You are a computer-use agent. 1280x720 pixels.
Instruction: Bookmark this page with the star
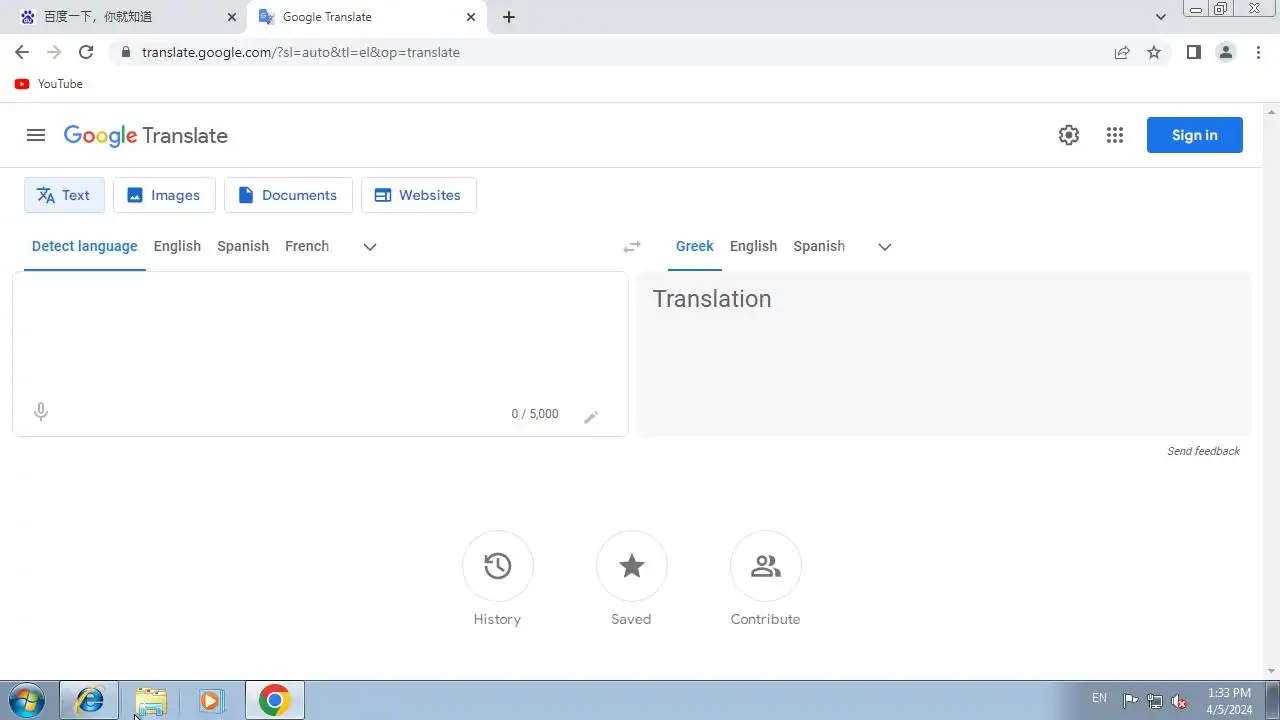[1154, 52]
